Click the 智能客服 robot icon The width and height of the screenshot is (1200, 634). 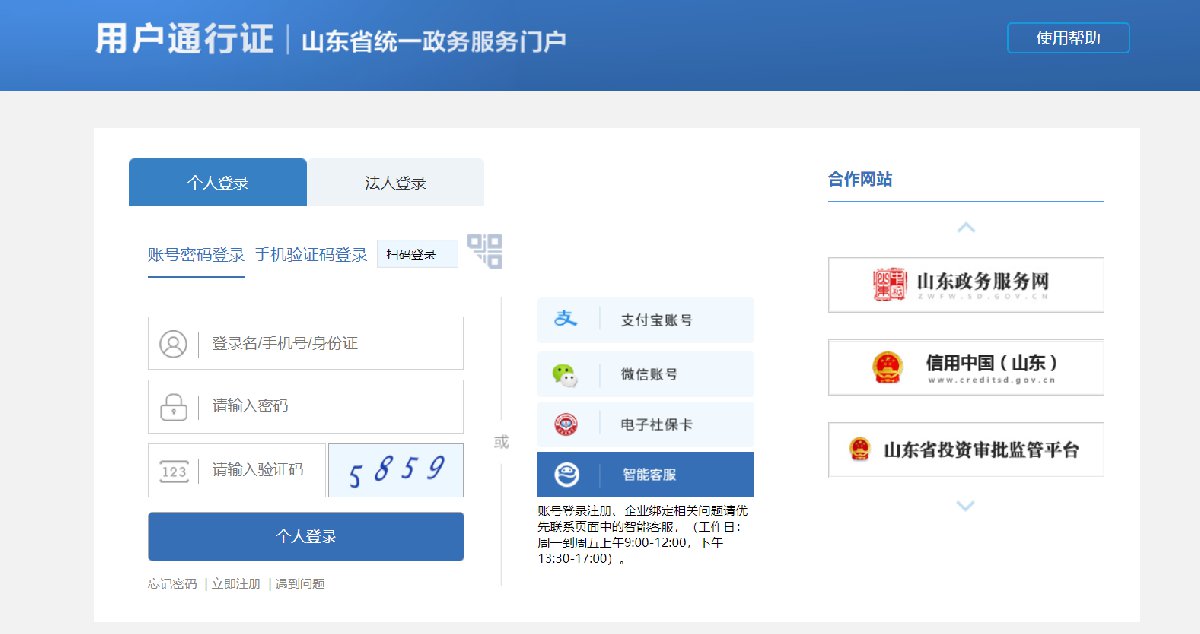(x=566, y=475)
